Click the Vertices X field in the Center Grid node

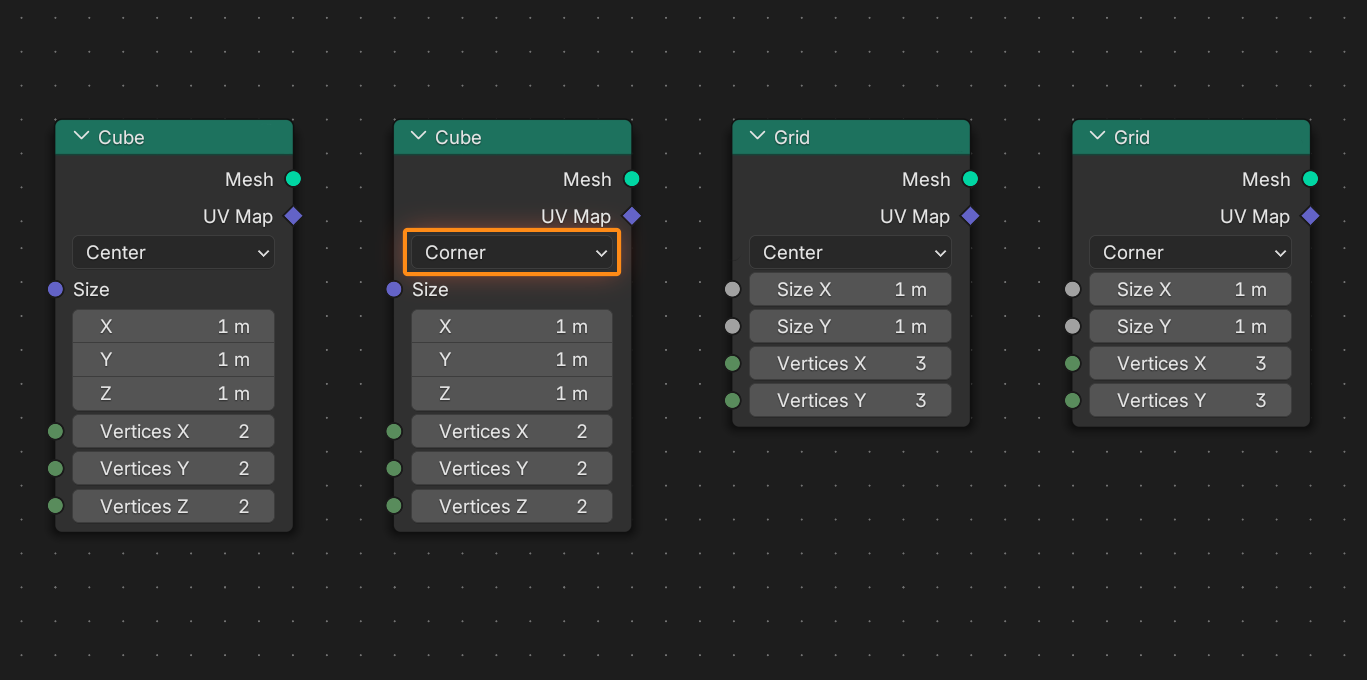(x=850, y=364)
